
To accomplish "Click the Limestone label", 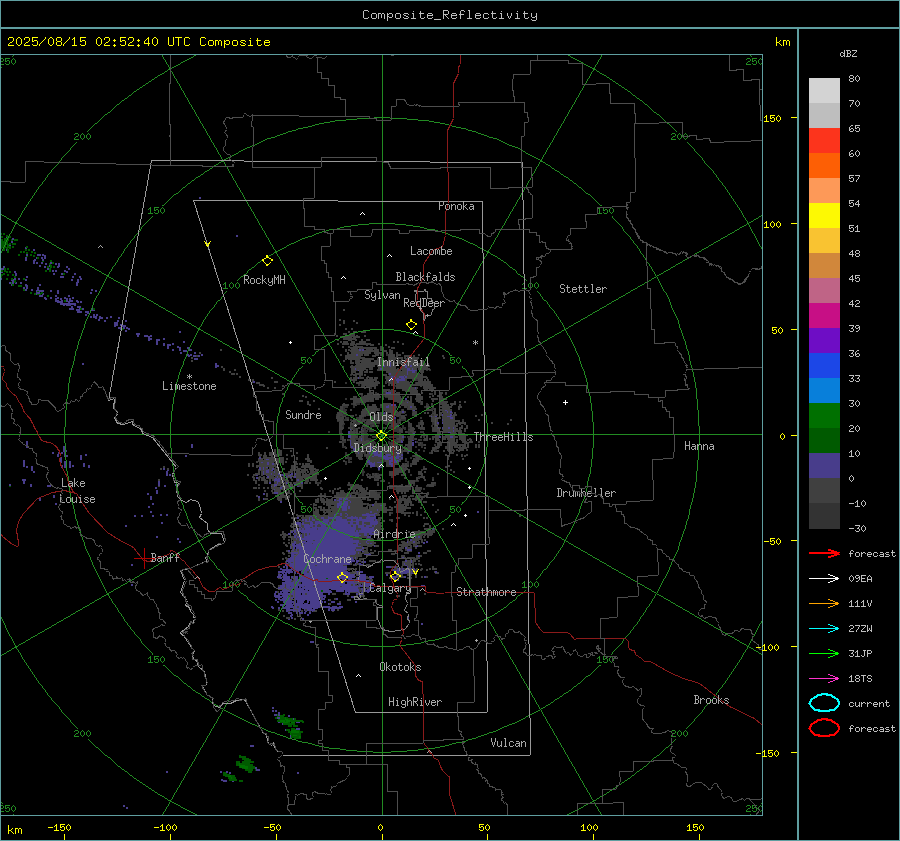I will point(189,386).
